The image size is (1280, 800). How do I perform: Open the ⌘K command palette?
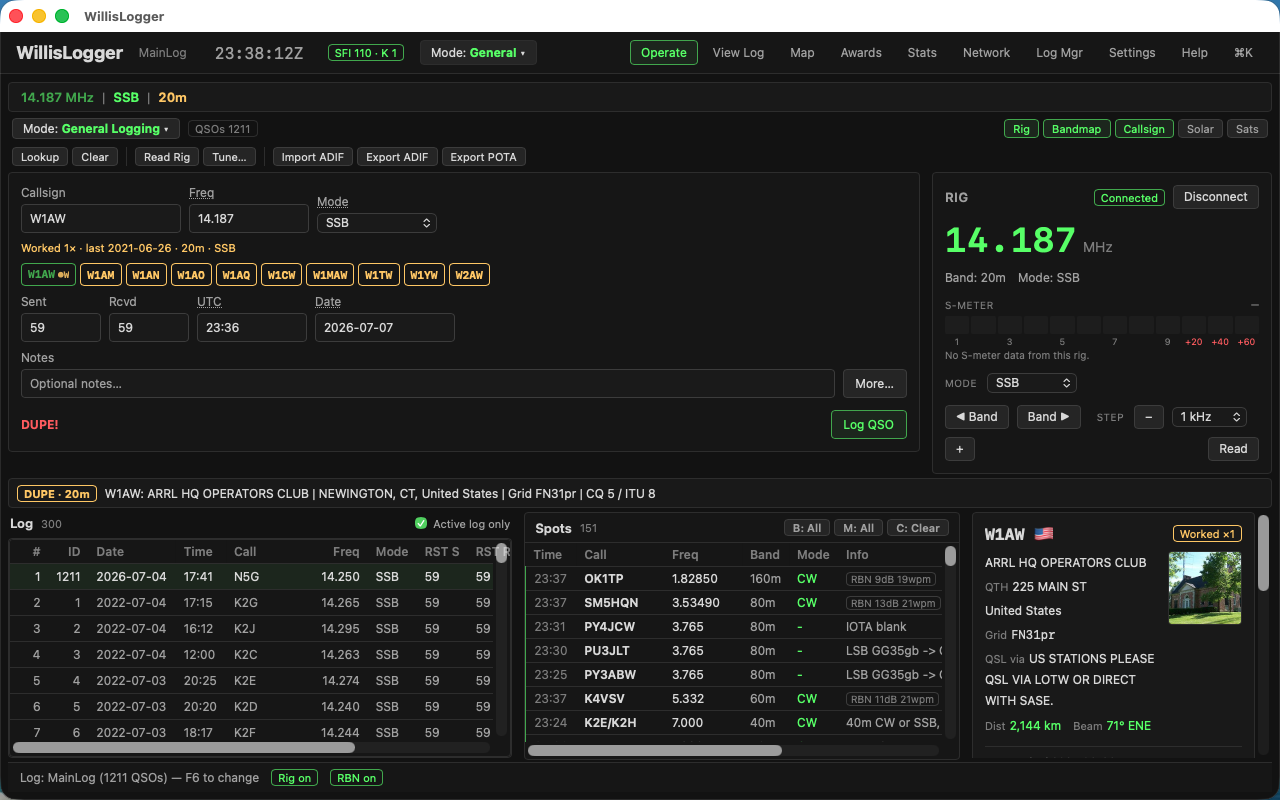[1243, 53]
